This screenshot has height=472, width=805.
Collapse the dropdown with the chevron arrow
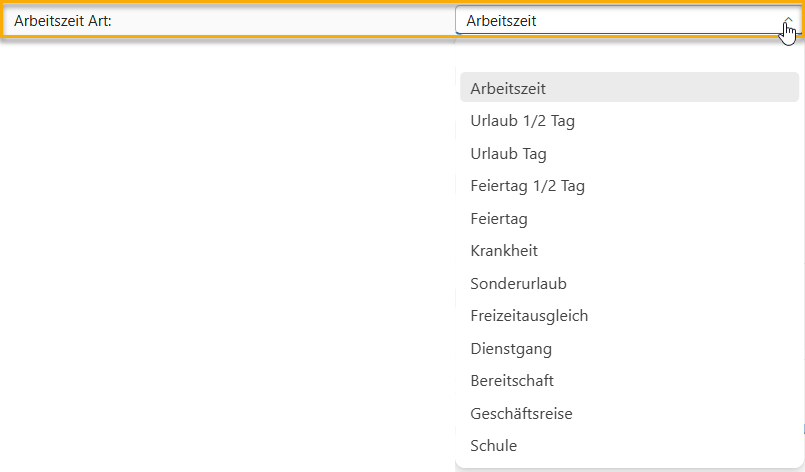(787, 20)
